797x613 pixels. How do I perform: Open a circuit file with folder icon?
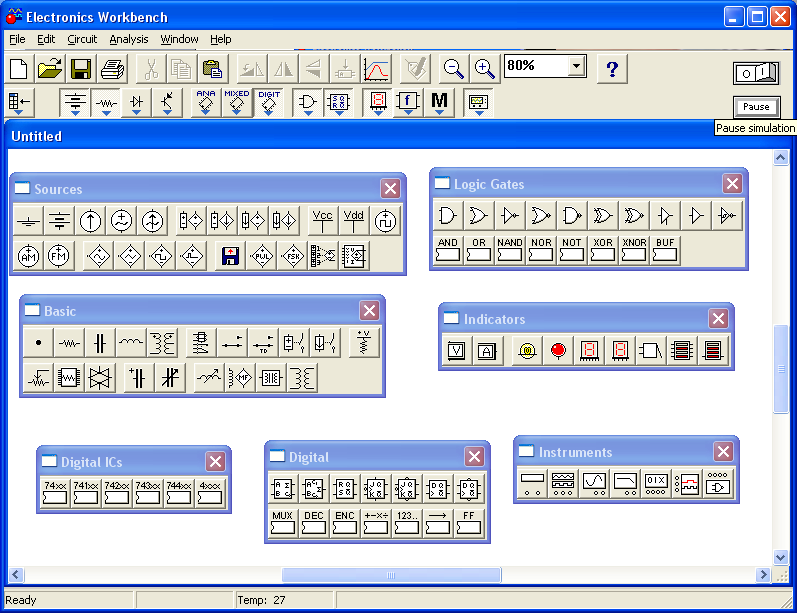[x=50, y=69]
